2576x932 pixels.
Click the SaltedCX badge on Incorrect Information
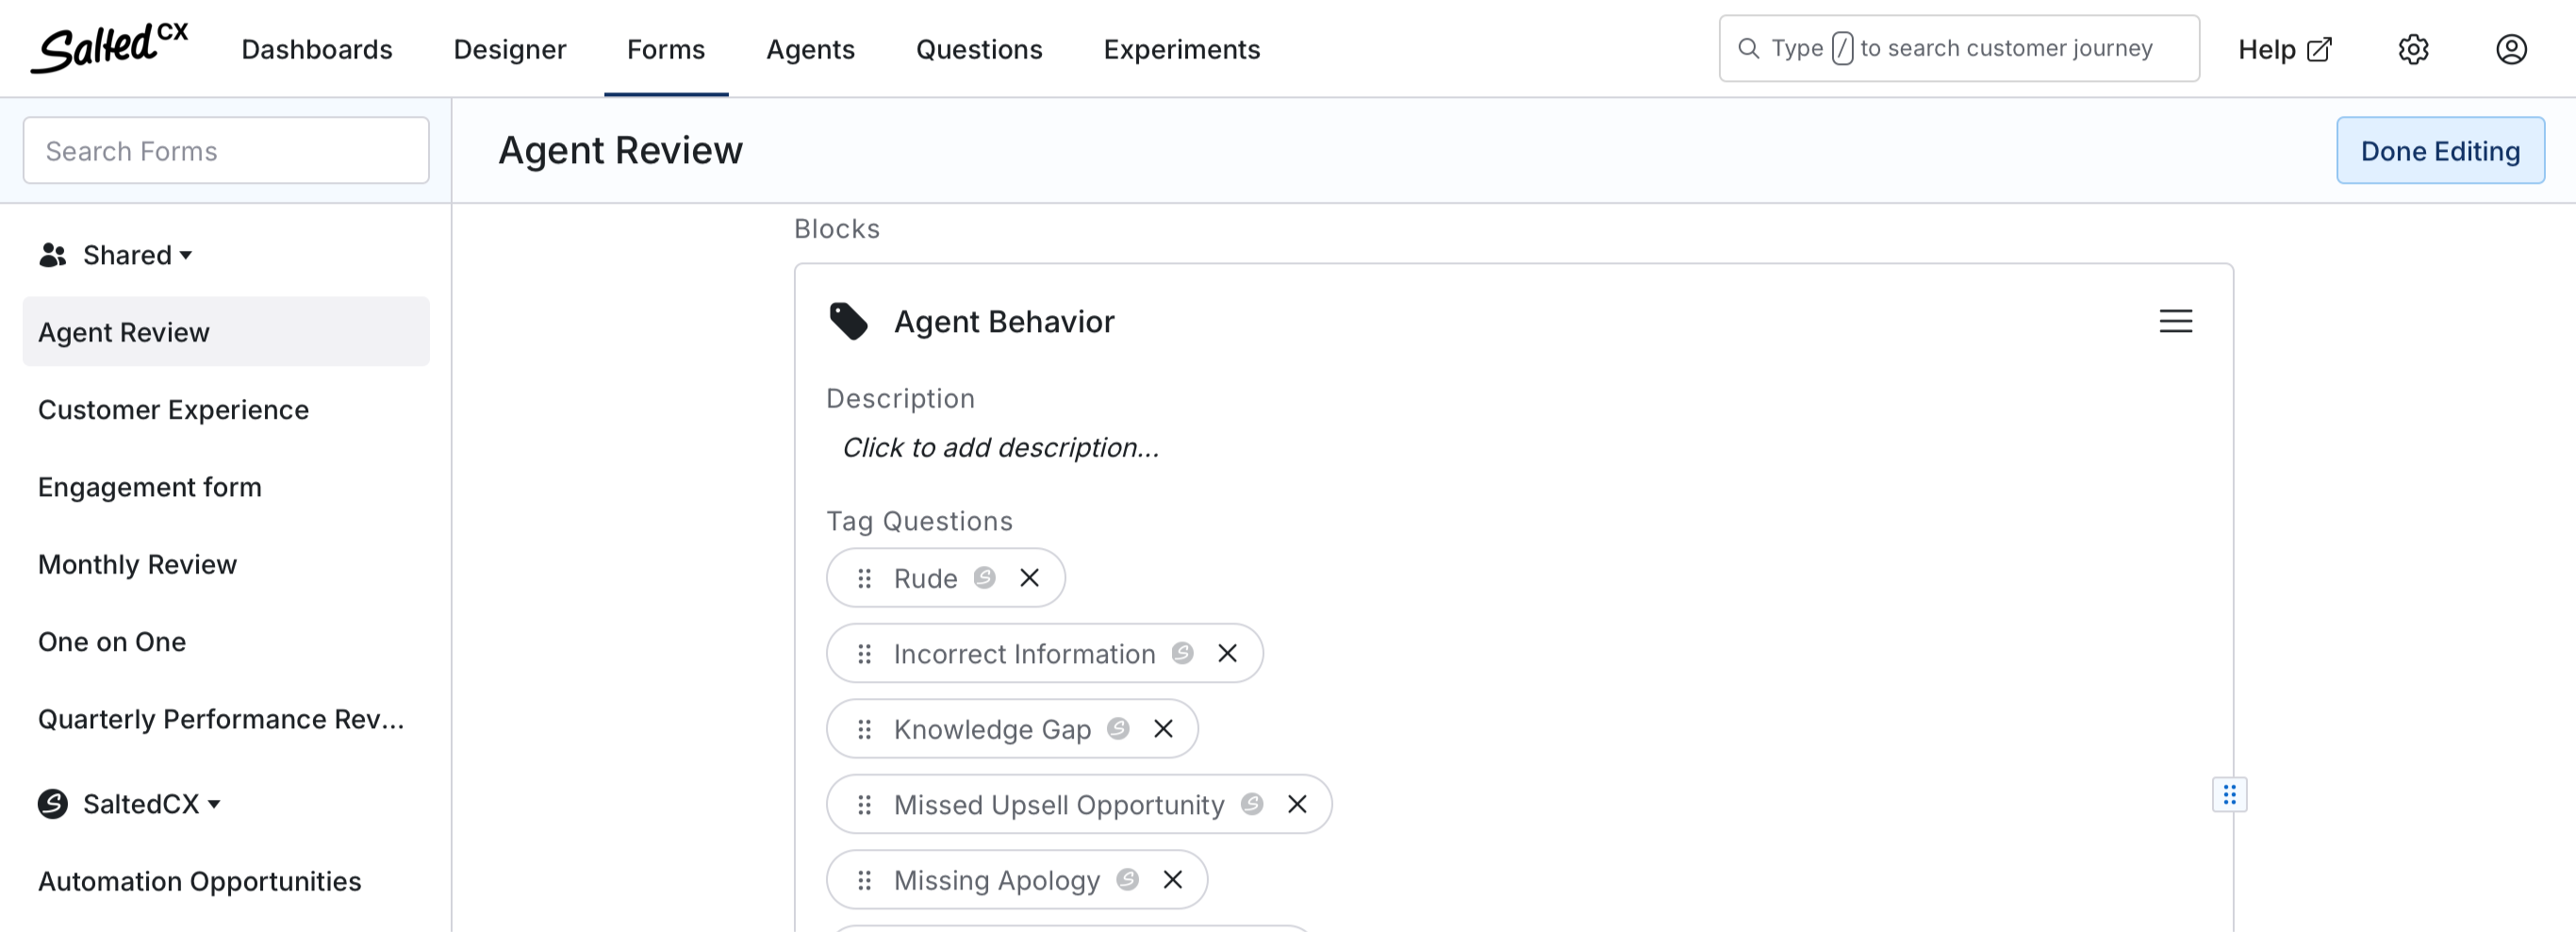point(1182,653)
